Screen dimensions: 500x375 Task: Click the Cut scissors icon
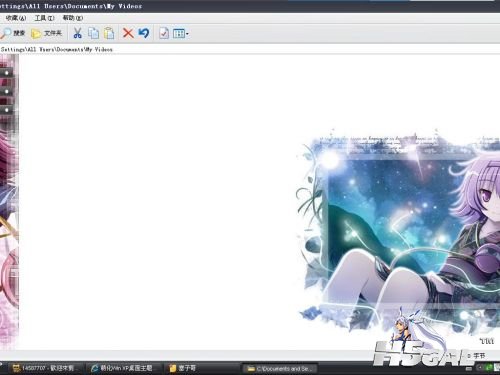[x=77, y=33]
